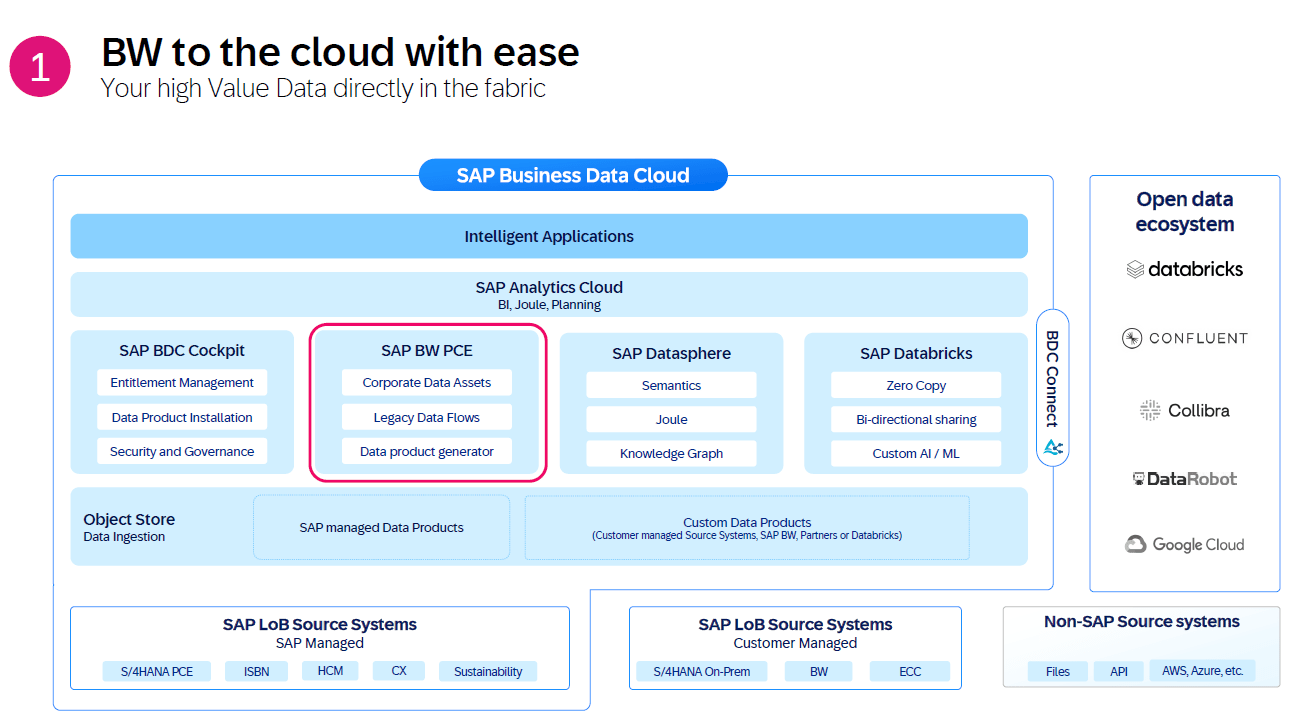Click the DataRobot logo icon
Screen dimensions: 1297x718
(x=1138, y=479)
